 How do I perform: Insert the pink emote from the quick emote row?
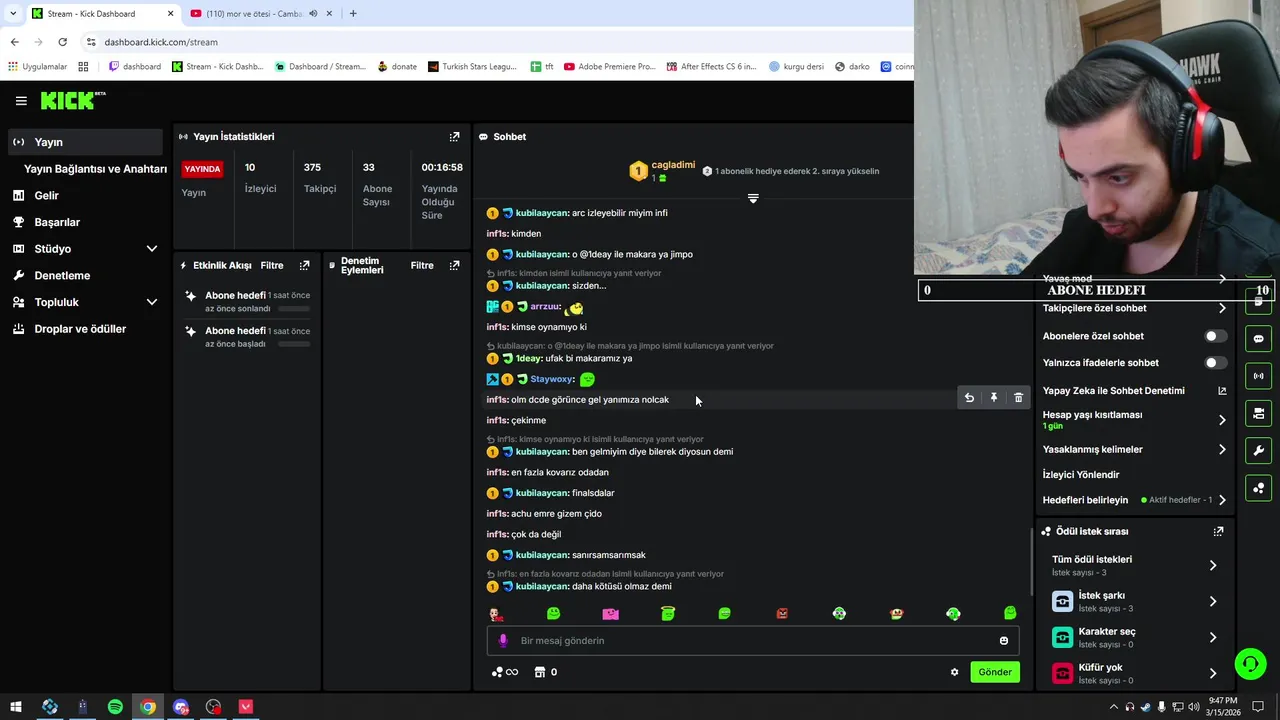610,613
